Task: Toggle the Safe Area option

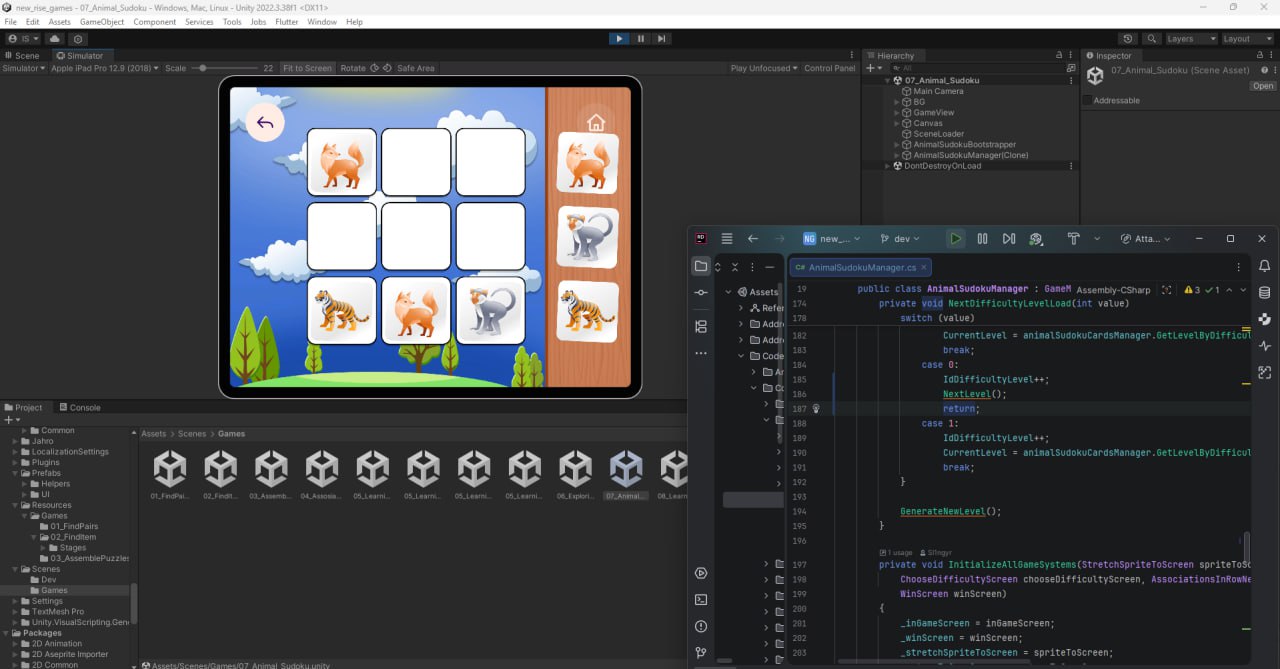Action: coord(415,68)
